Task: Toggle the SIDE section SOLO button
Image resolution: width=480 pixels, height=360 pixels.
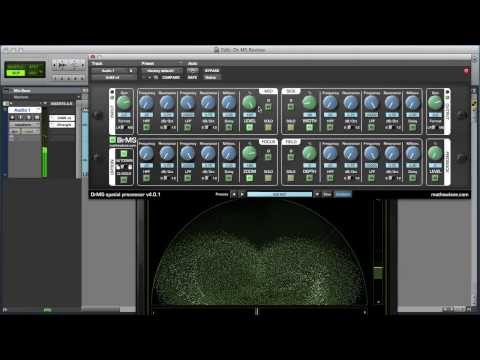Action: 291,127
